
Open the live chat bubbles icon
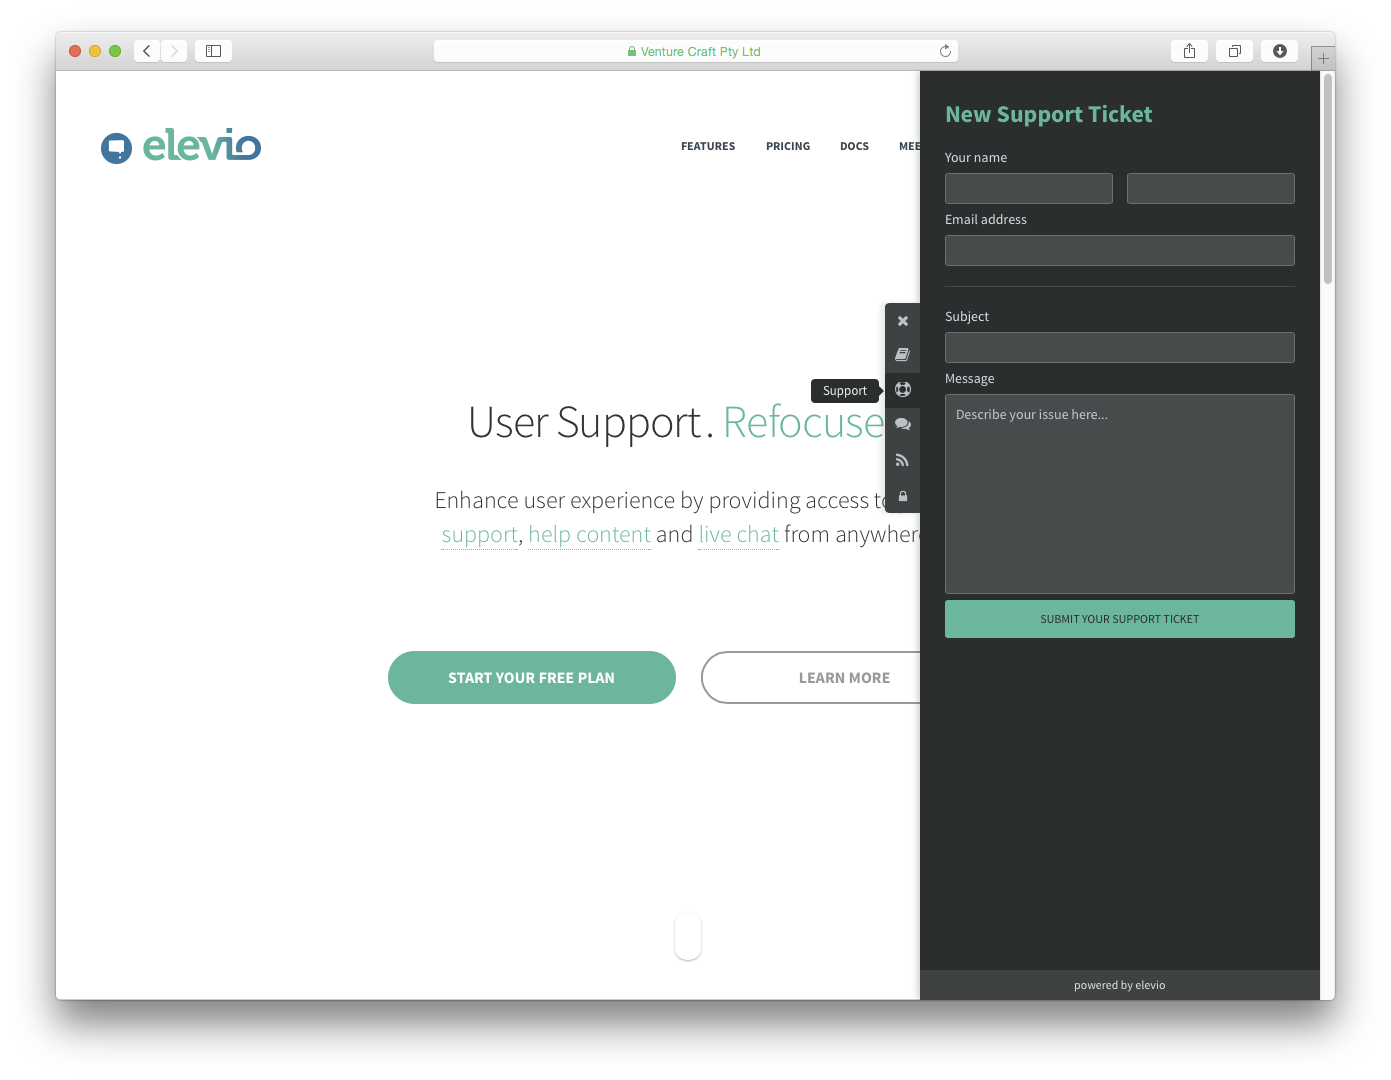pyautogui.click(x=903, y=424)
